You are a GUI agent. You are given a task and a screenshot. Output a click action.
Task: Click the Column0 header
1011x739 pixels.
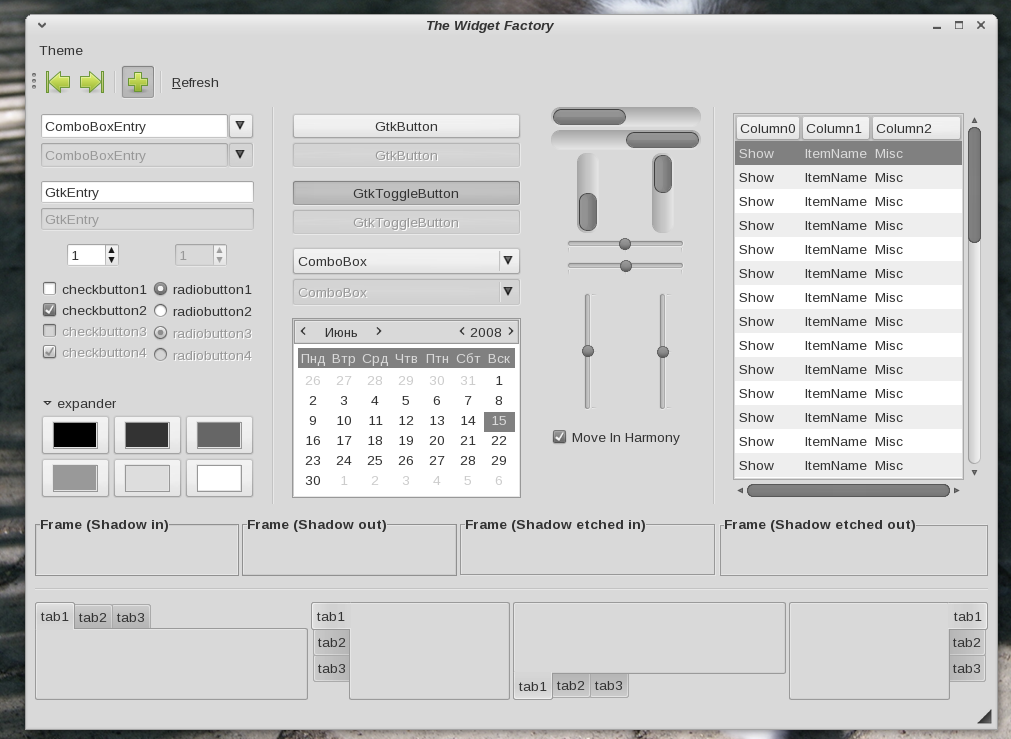767,128
